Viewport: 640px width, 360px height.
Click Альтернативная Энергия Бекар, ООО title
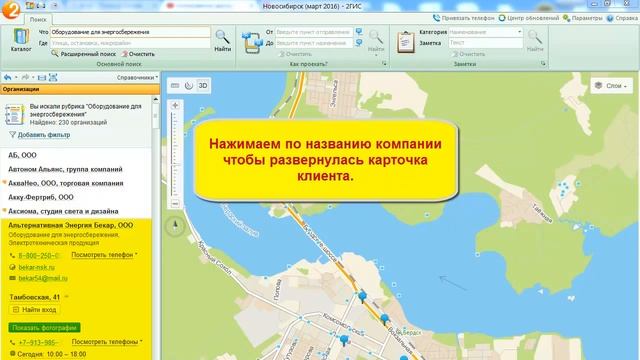pos(70,225)
